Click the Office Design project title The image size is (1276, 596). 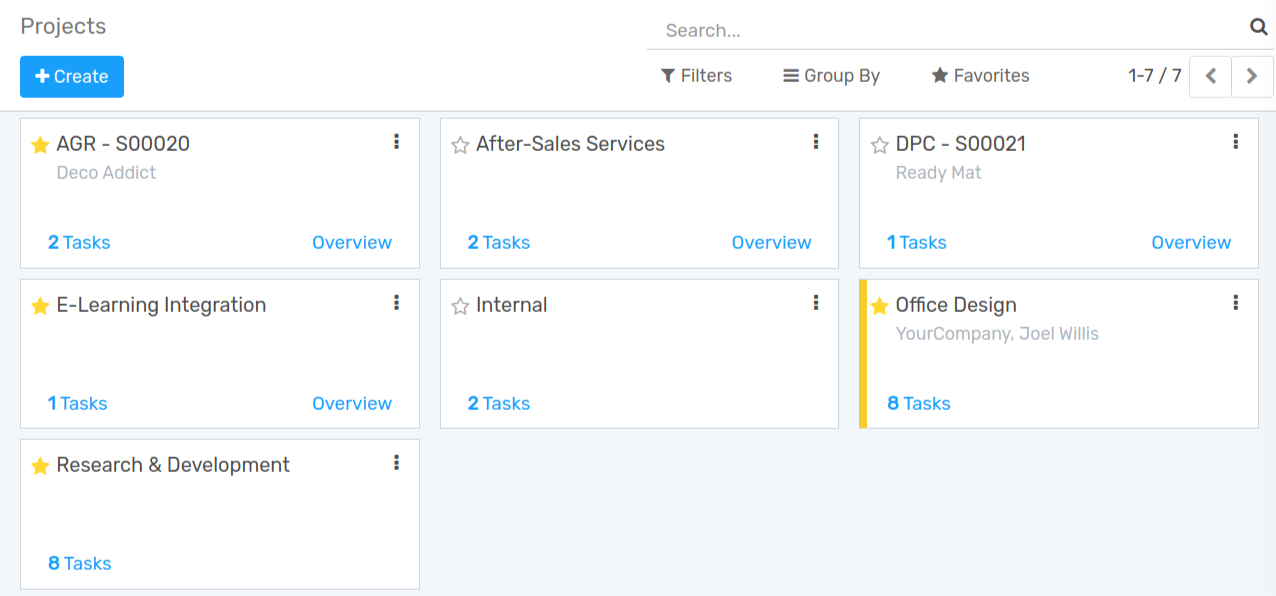click(956, 305)
